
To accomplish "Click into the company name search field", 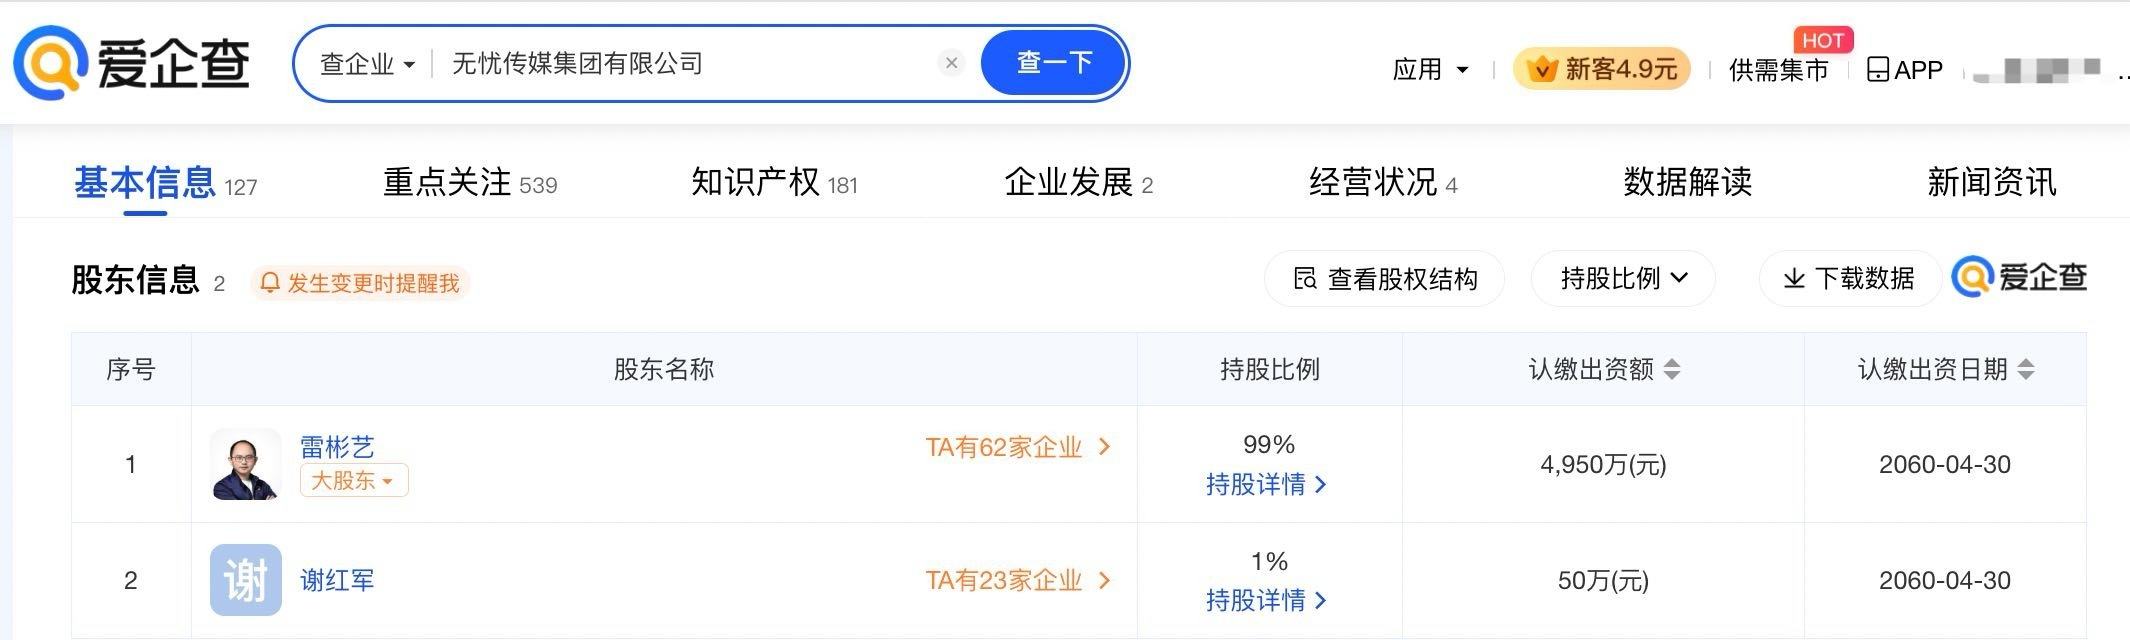I will pyautogui.click(x=680, y=64).
